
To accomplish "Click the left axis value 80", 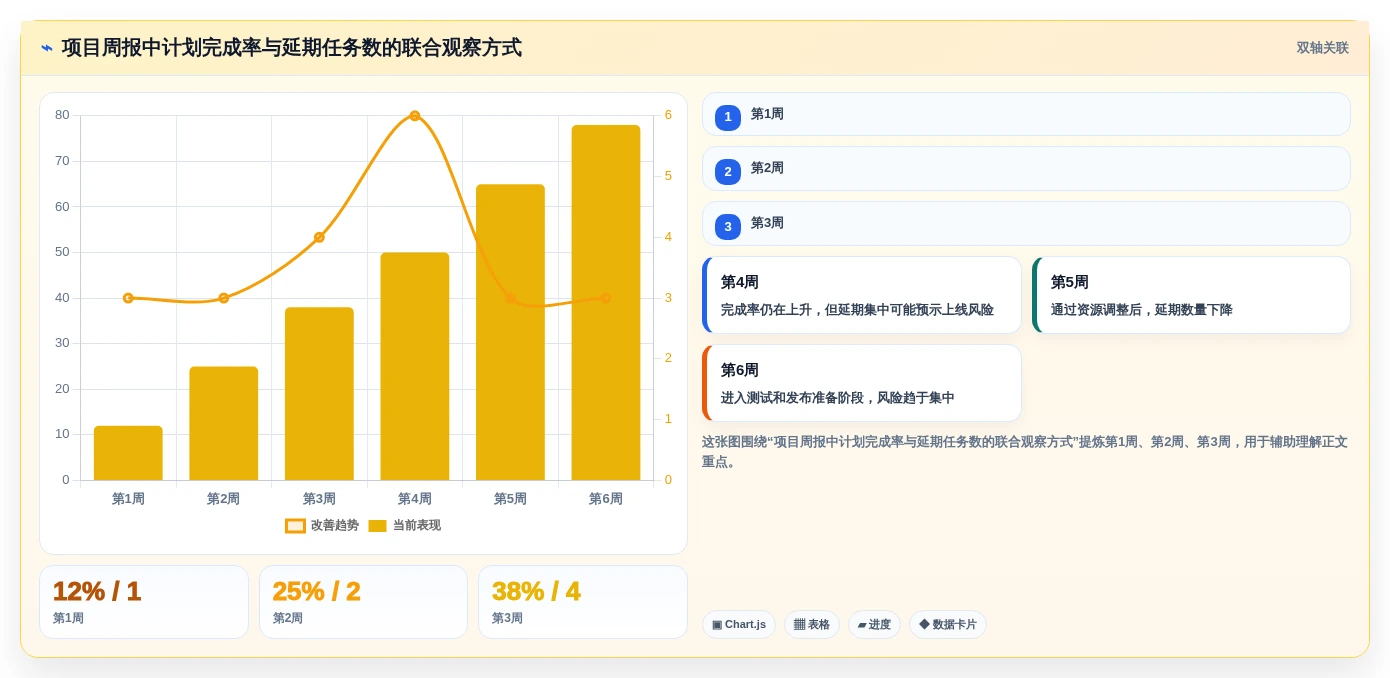I will click(x=62, y=115).
